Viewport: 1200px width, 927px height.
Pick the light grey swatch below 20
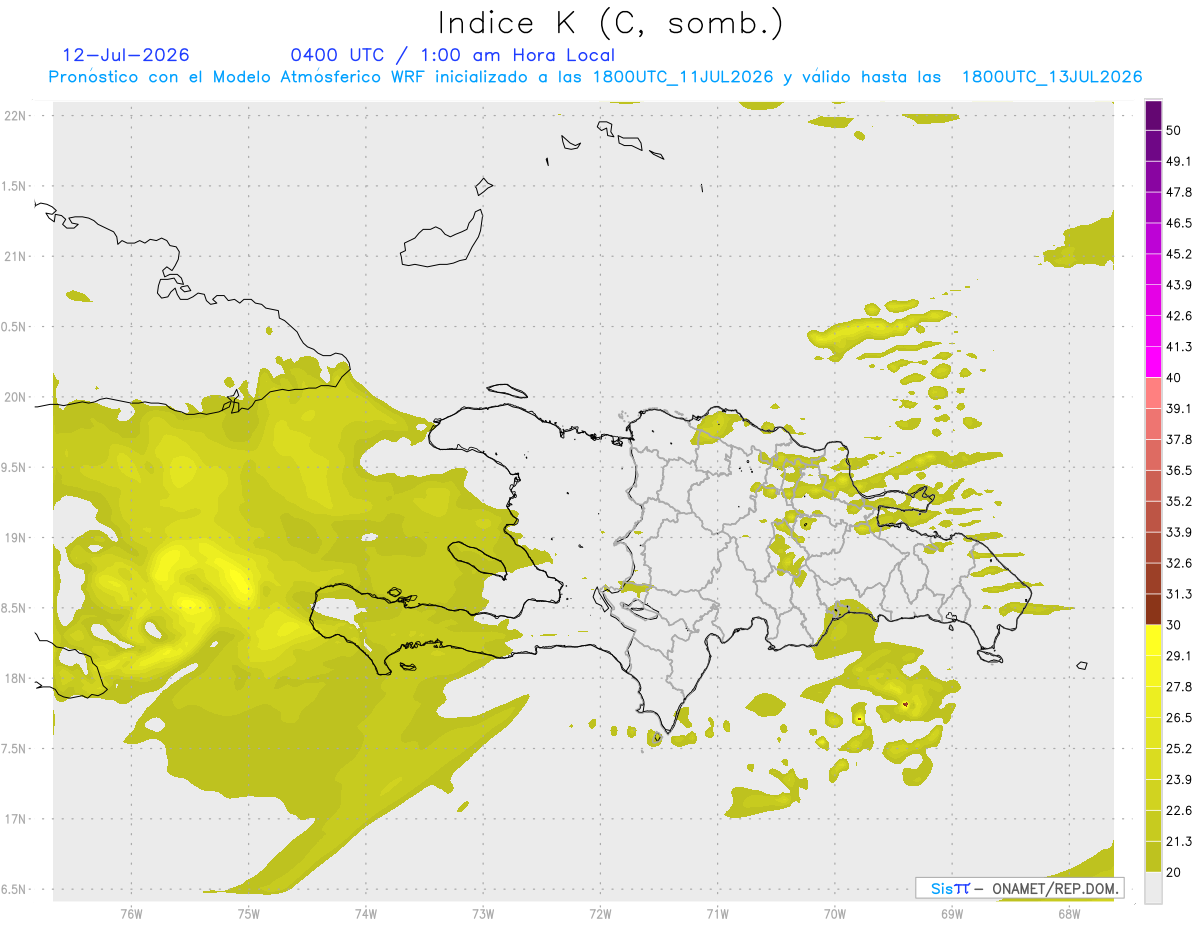[1153, 888]
